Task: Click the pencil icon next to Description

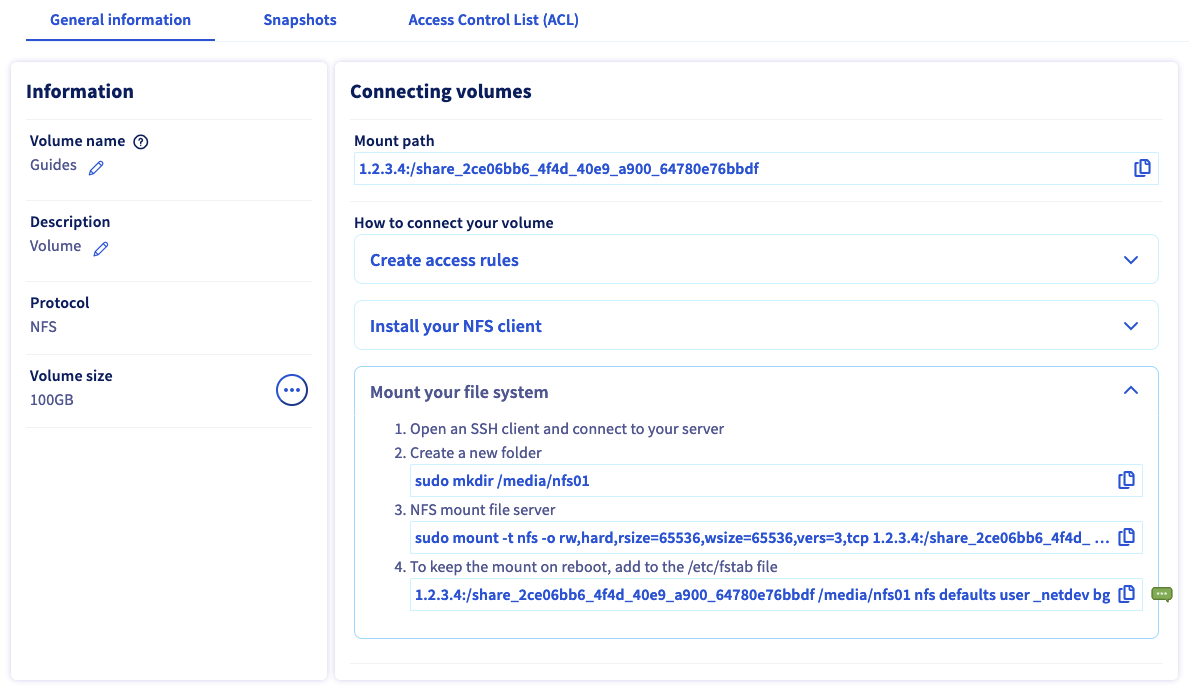Action: [x=100, y=249]
